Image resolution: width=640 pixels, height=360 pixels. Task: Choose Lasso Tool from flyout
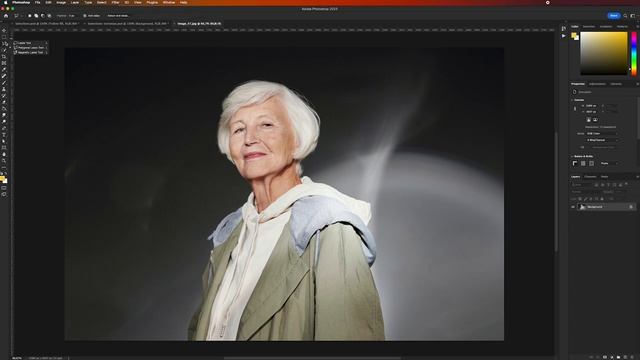pyautogui.click(x=31, y=43)
